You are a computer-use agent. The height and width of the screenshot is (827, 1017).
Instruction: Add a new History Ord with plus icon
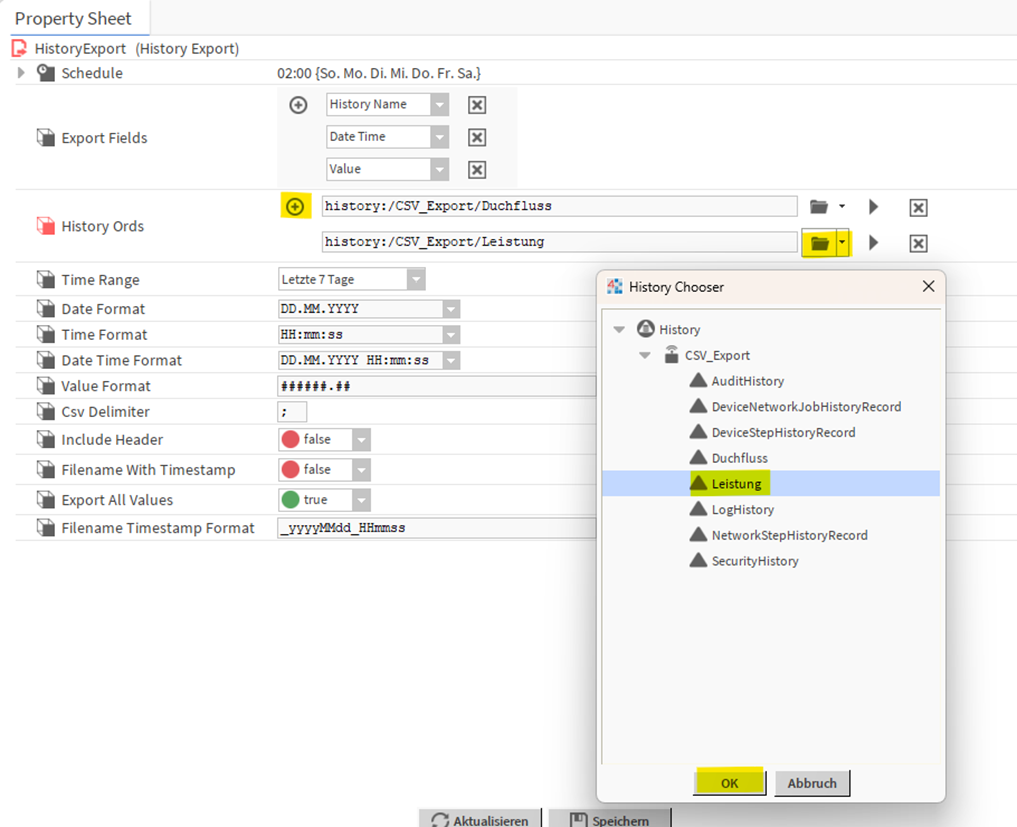[295, 206]
